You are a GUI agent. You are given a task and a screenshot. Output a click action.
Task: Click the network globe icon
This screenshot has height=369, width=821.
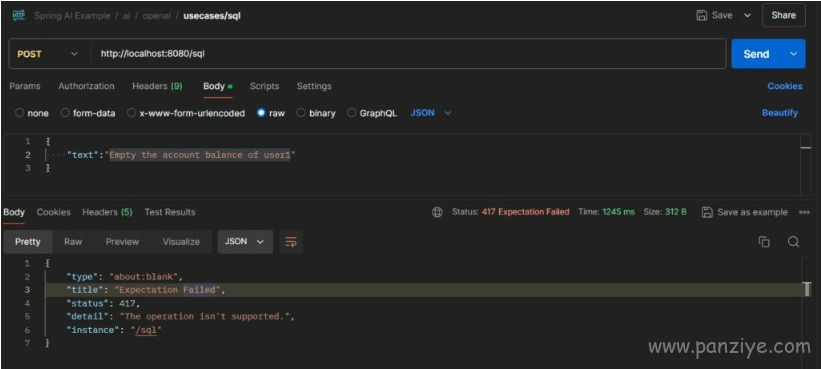coord(437,212)
